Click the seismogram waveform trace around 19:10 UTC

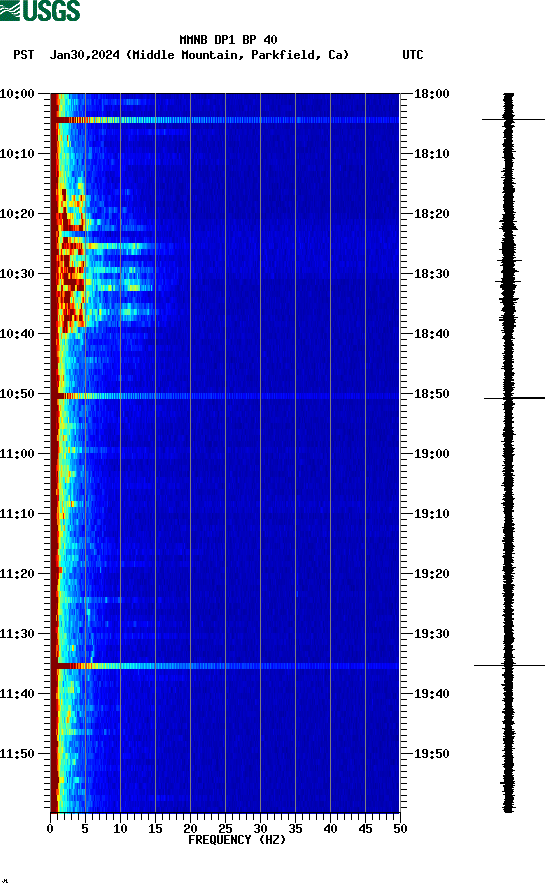508,514
